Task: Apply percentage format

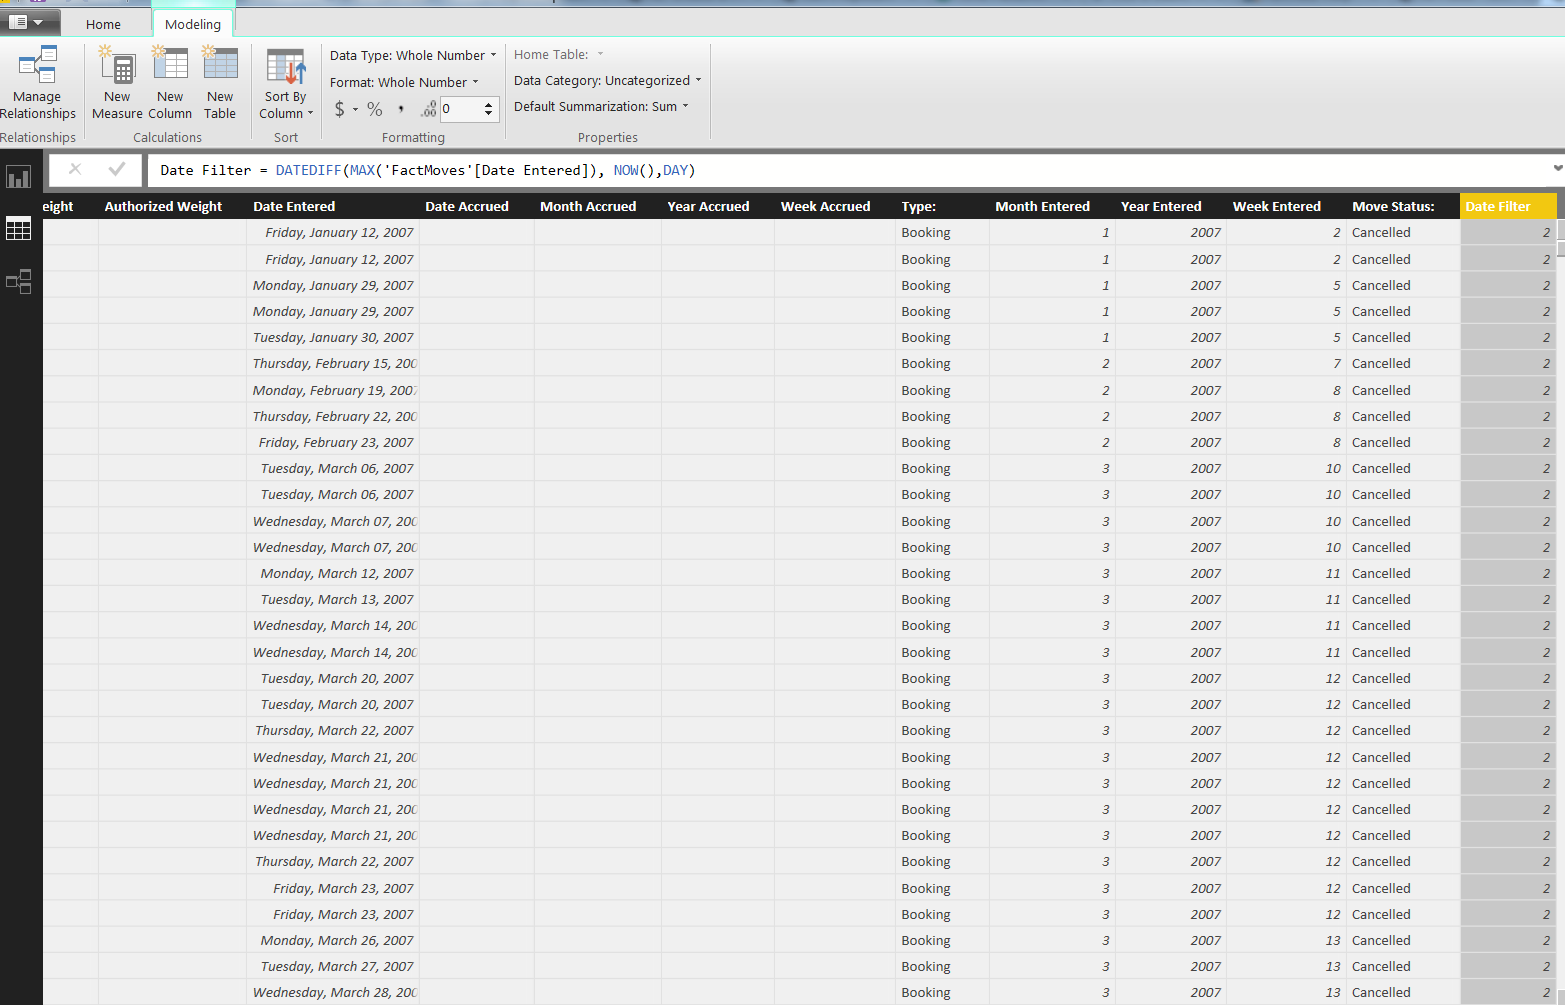Action: pos(375,109)
